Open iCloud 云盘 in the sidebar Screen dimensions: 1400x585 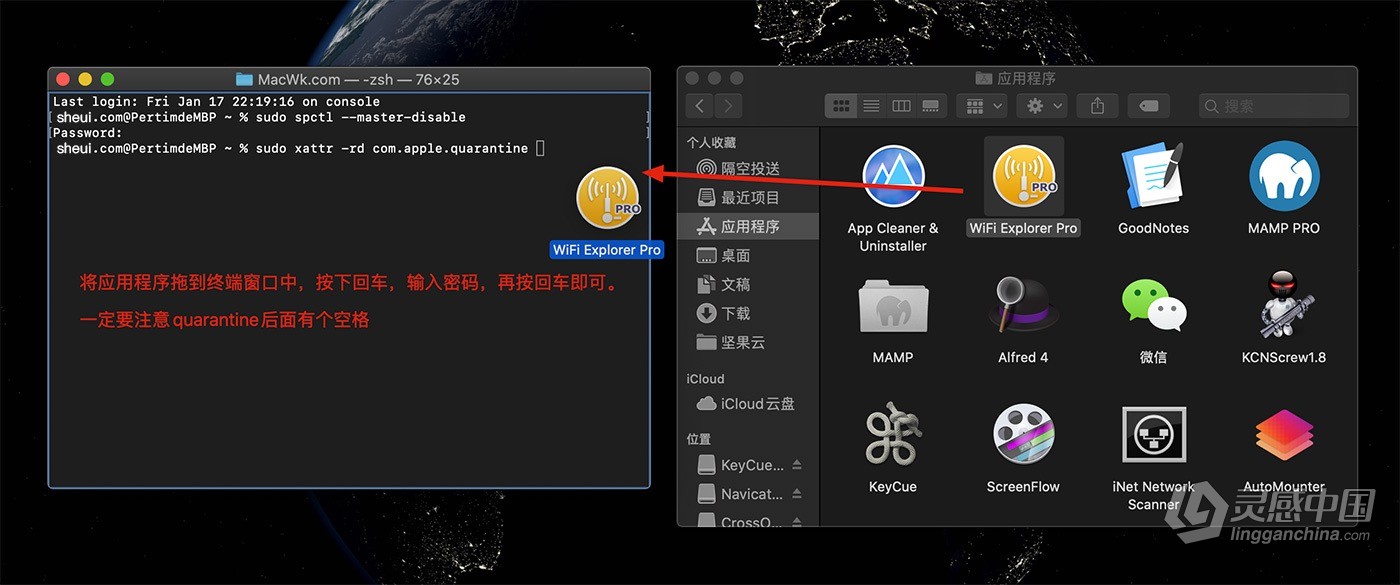coord(747,404)
